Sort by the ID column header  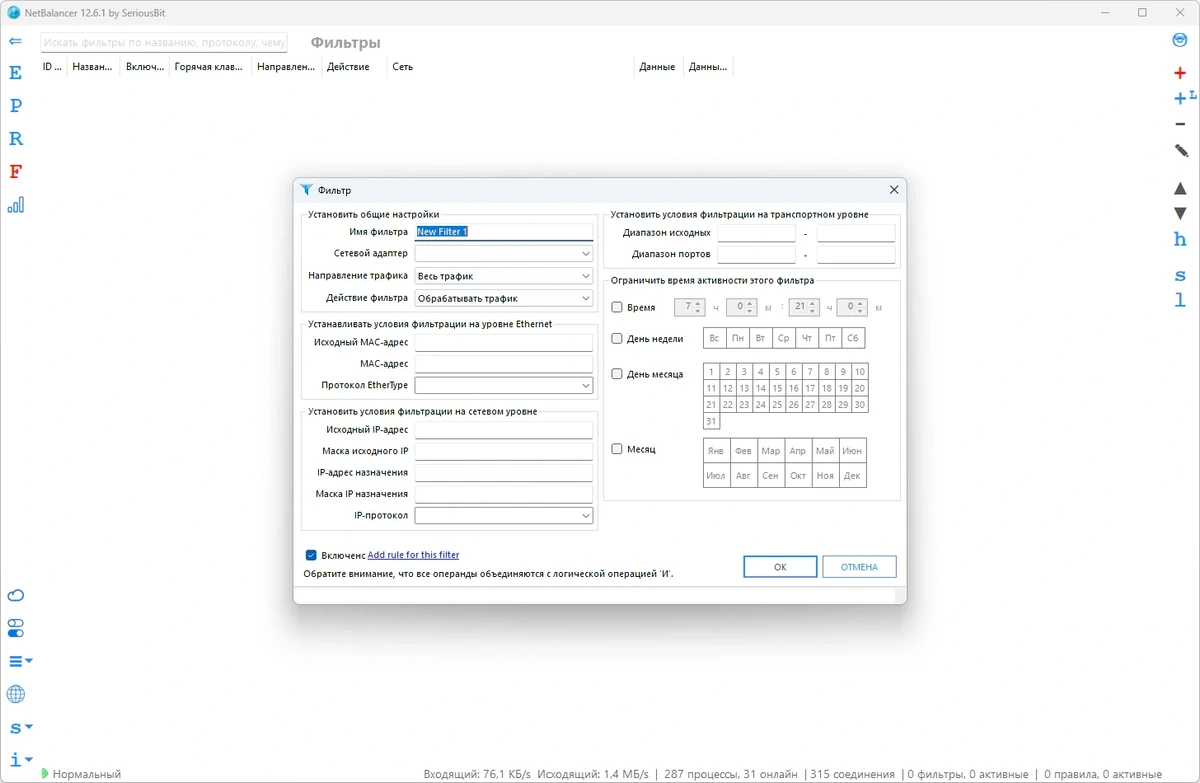[x=53, y=67]
